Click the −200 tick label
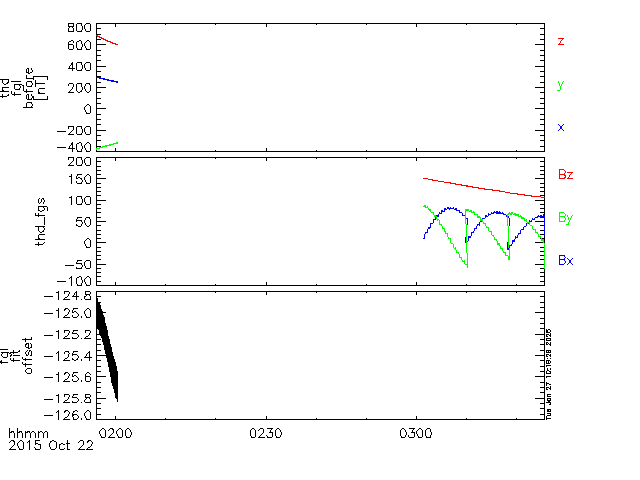 [74, 131]
